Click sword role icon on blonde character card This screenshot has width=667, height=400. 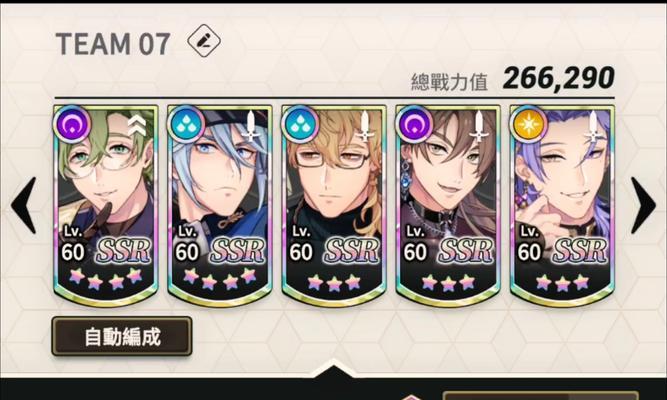click(x=365, y=126)
